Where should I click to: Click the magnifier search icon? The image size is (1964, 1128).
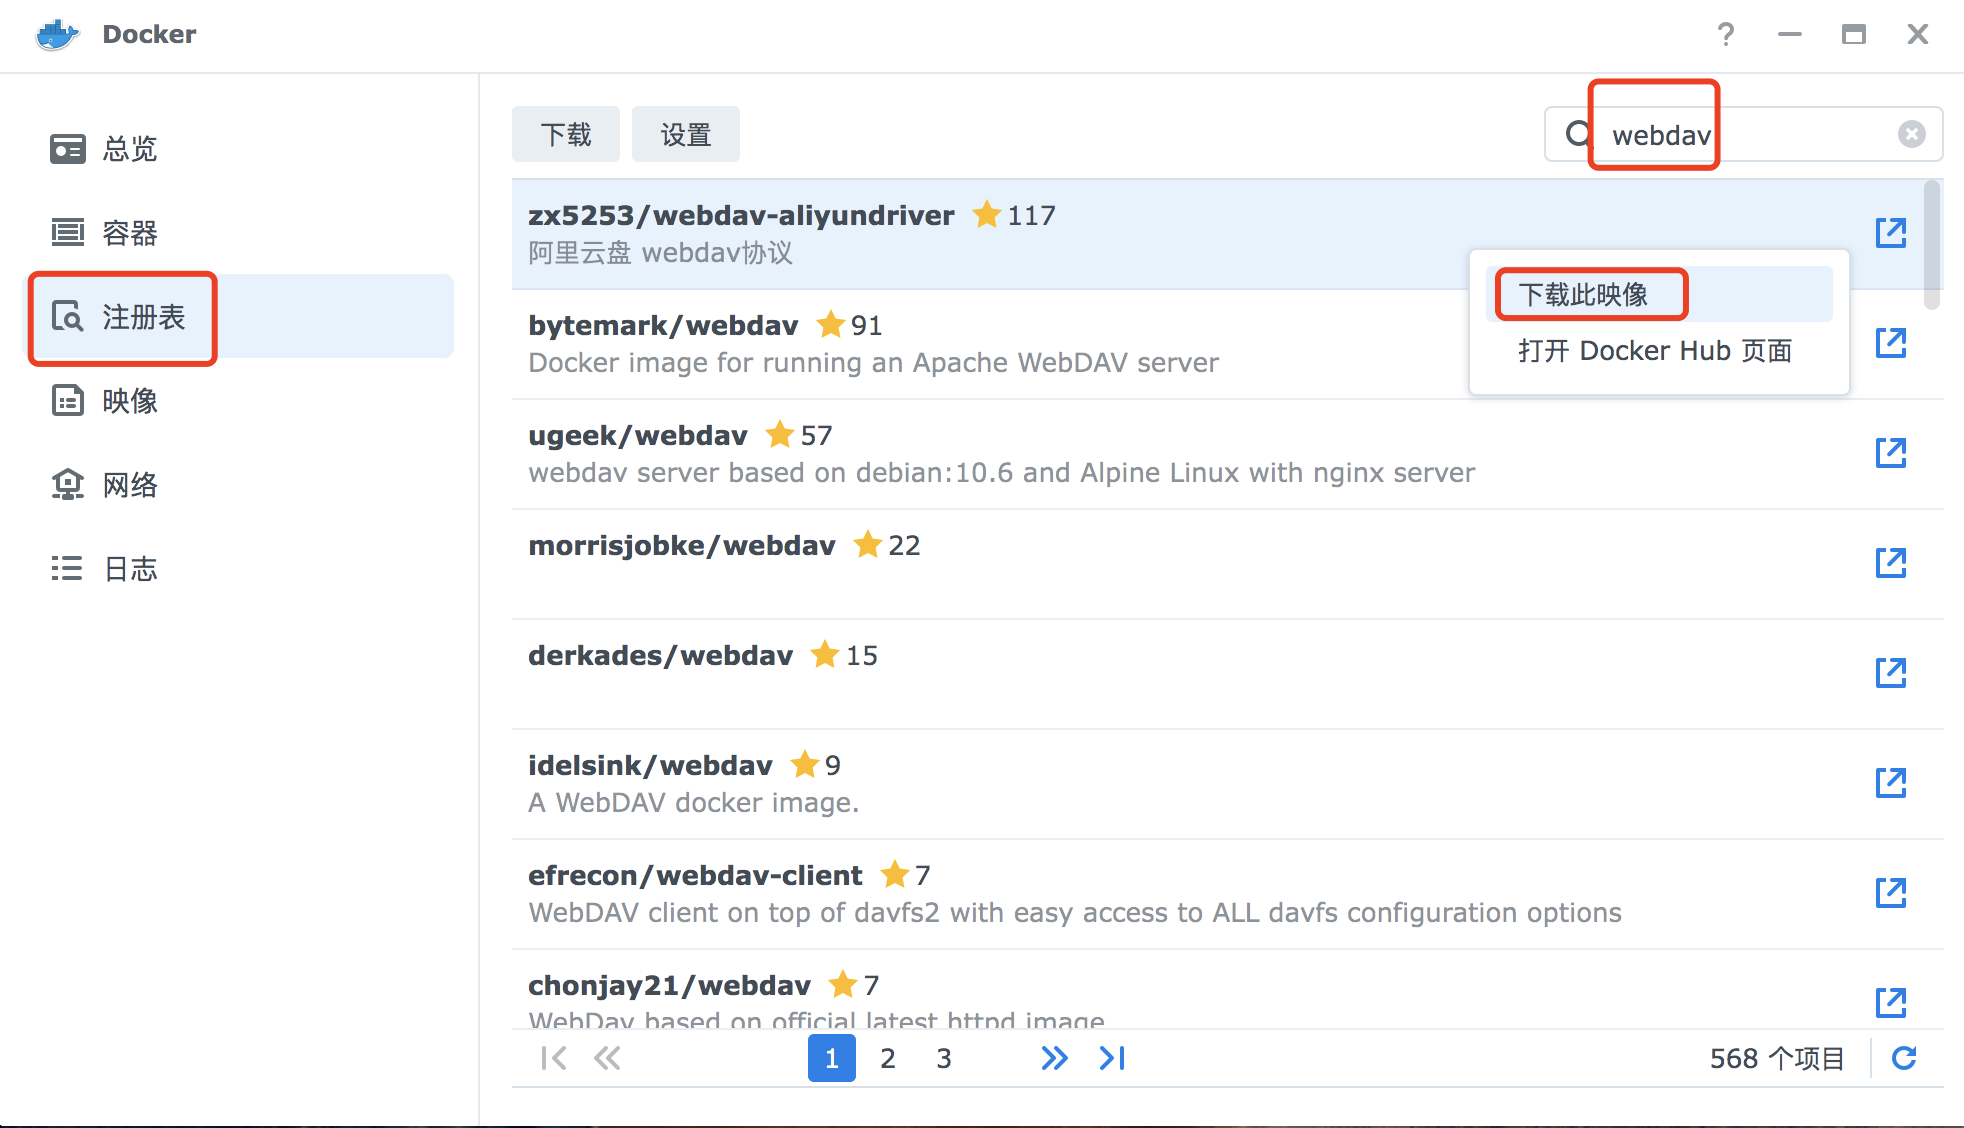(x=1578, y=134)
